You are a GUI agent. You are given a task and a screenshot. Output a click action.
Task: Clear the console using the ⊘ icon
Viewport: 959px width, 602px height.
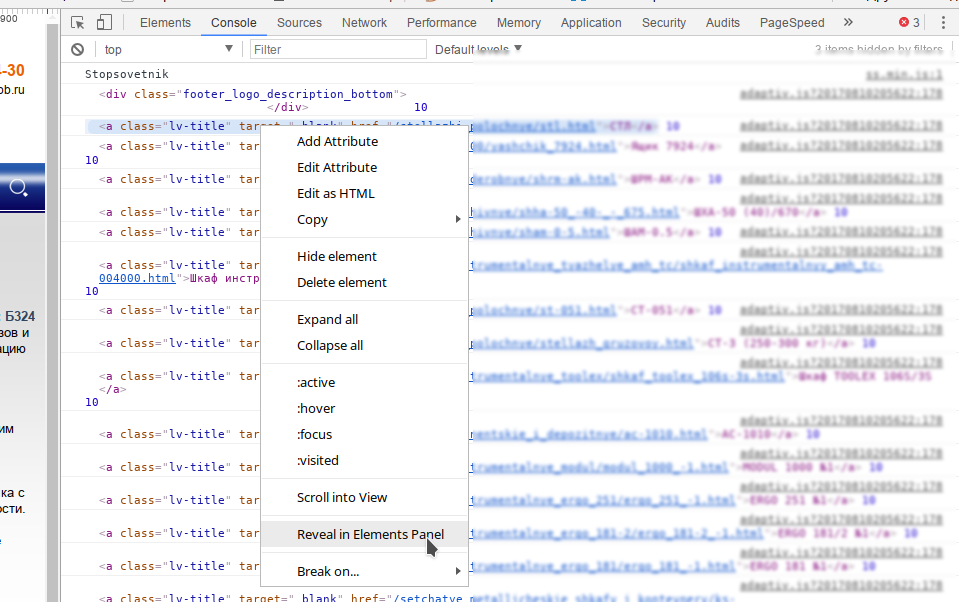coord(77,49)
